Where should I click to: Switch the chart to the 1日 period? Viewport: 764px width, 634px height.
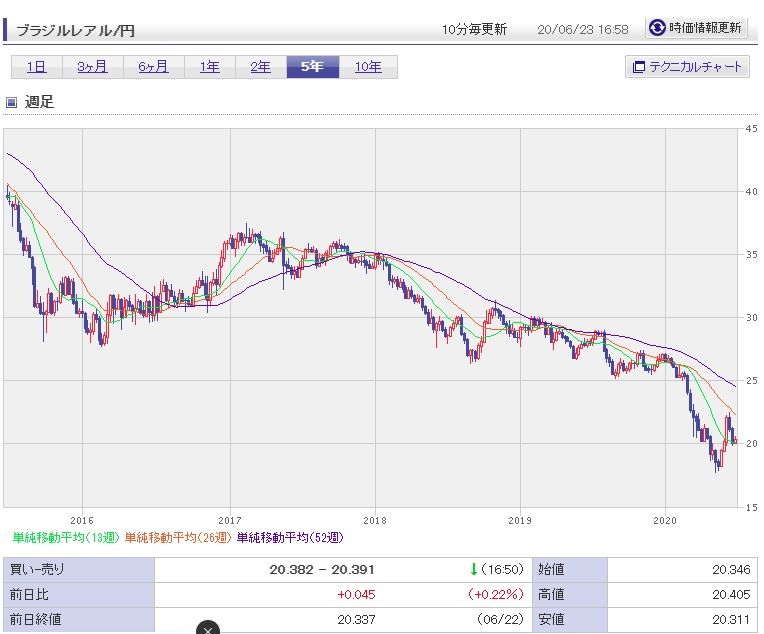36,67
